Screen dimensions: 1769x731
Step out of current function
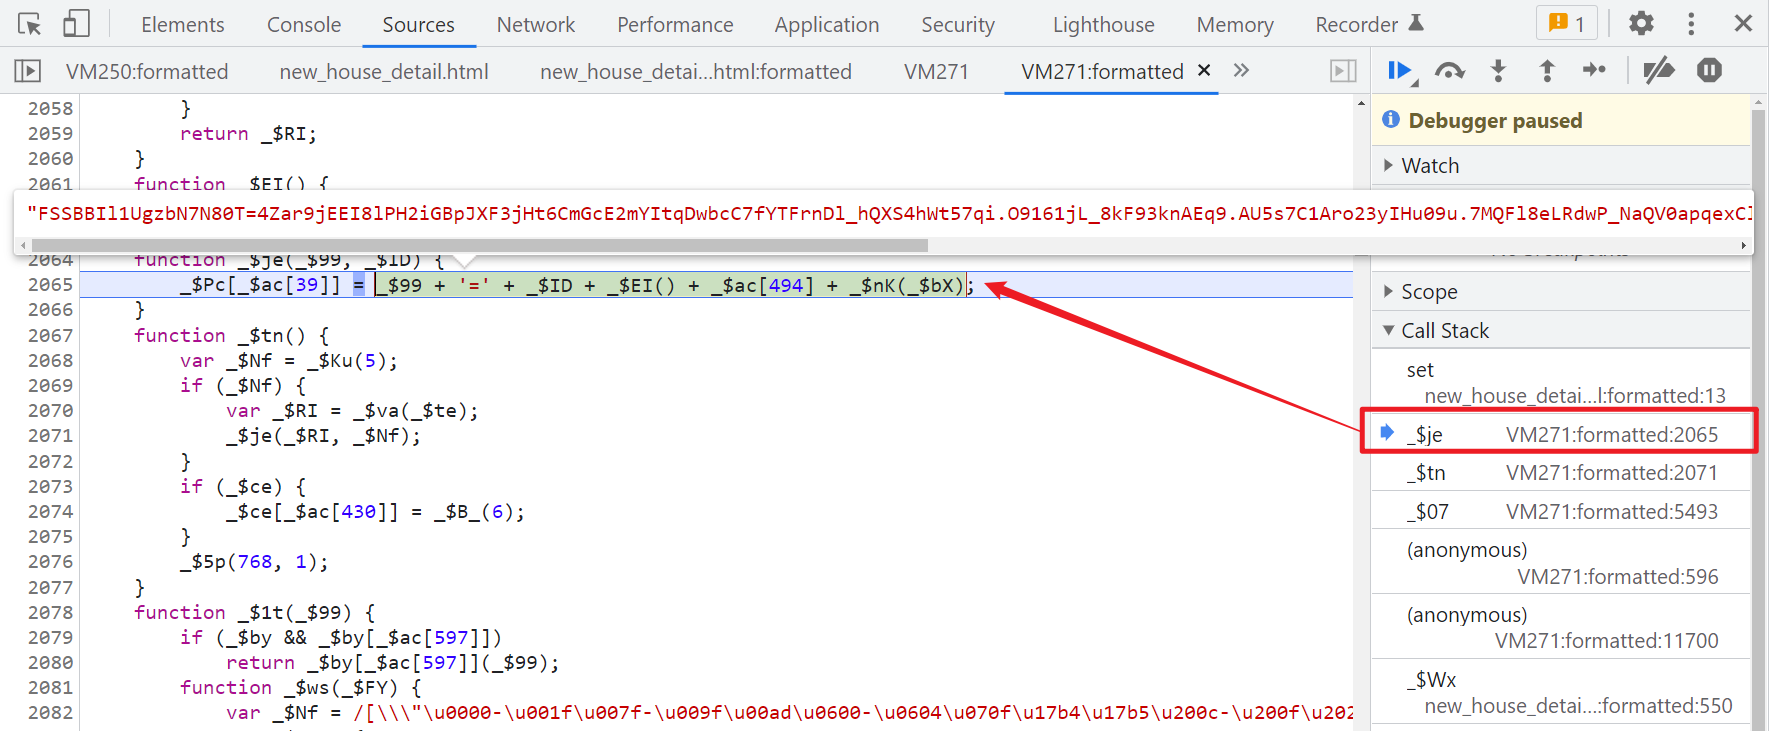[1547, 70]
